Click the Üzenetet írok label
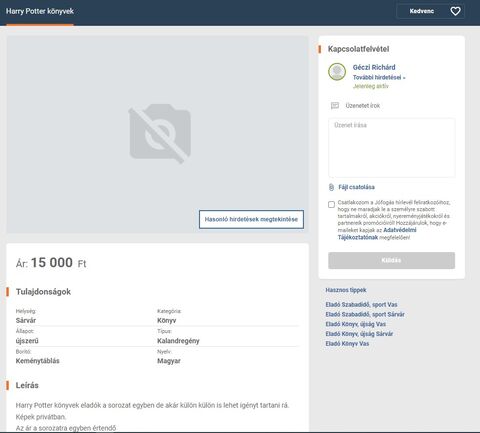 363,106
